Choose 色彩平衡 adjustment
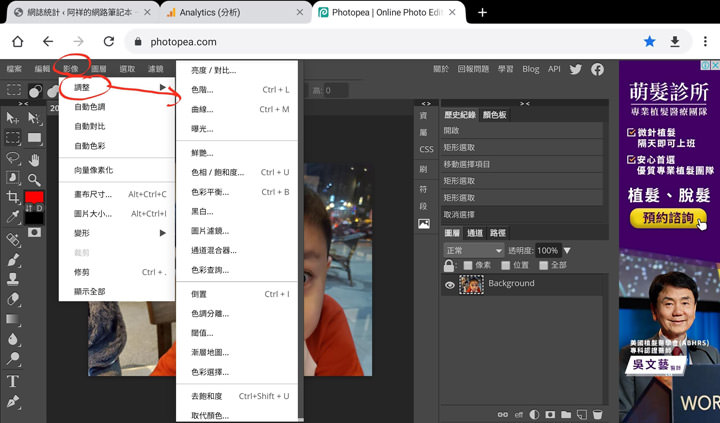720x423 pixels. pos(236,192)
